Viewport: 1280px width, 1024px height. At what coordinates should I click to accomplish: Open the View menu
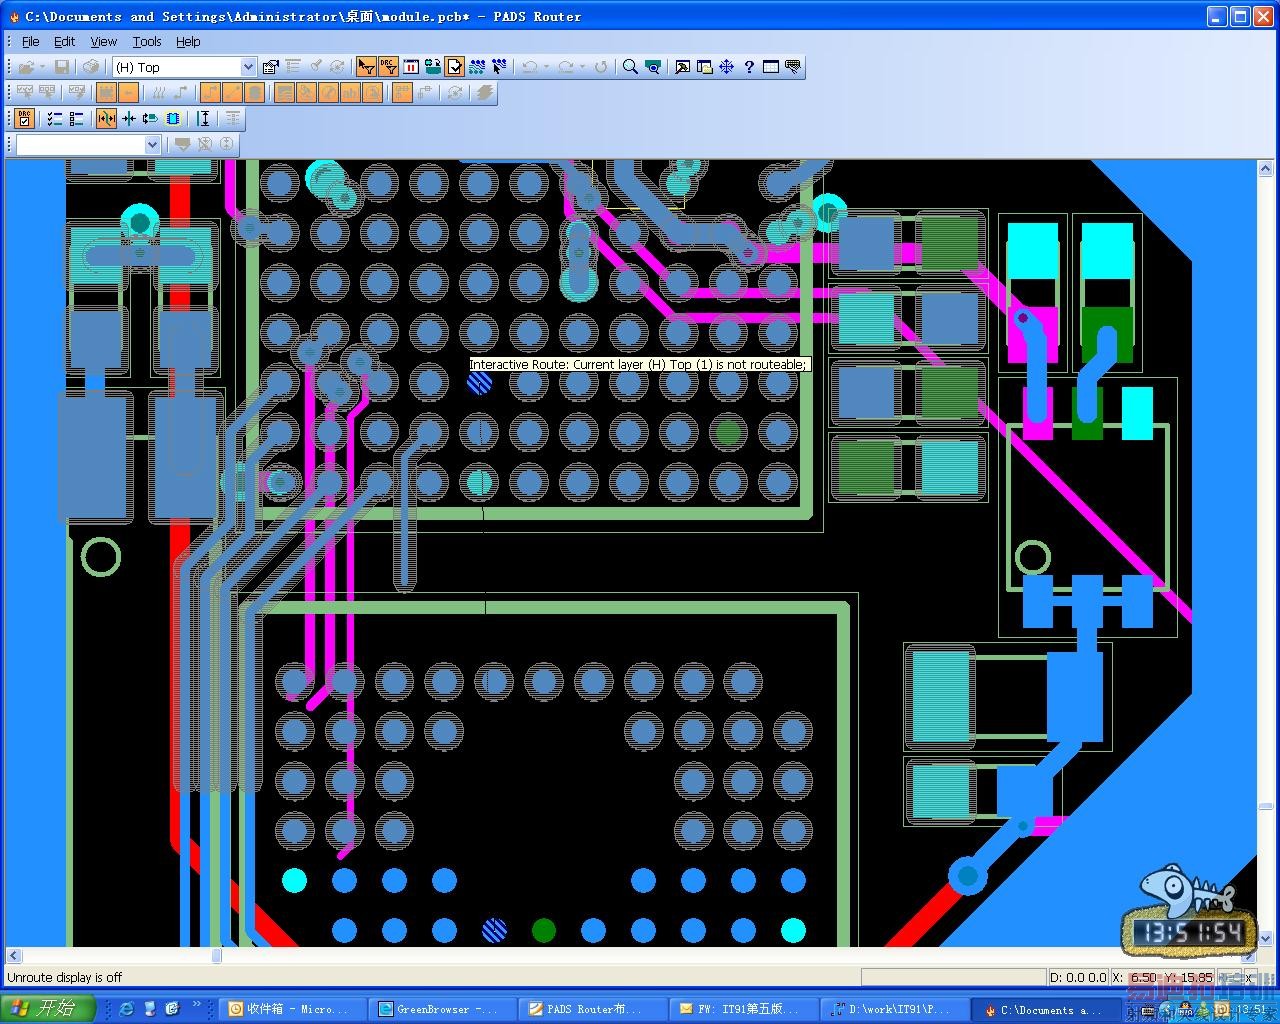[103, 41]
